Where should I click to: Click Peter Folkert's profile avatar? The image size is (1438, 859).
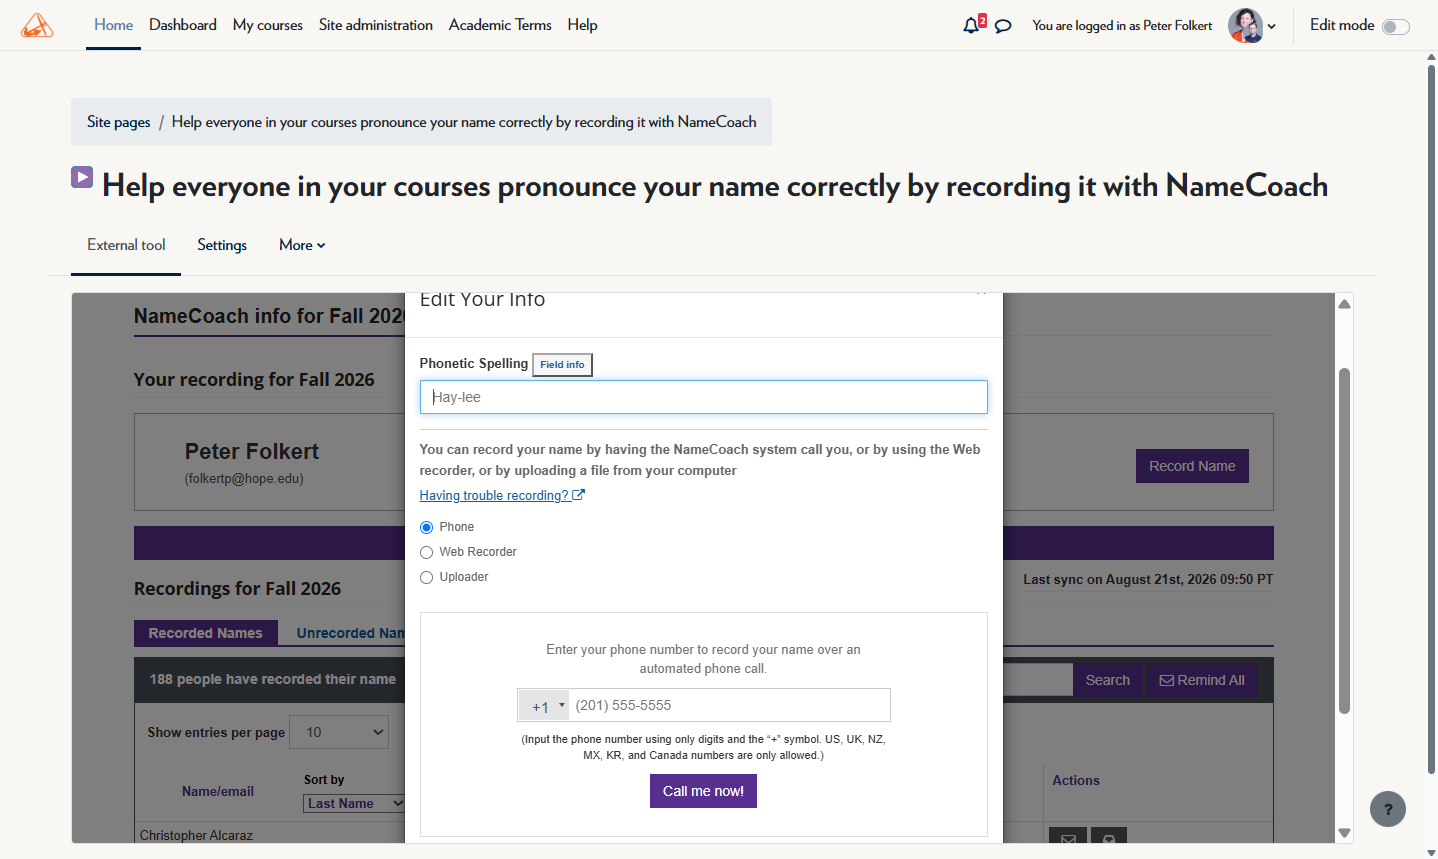(1245, 25)
